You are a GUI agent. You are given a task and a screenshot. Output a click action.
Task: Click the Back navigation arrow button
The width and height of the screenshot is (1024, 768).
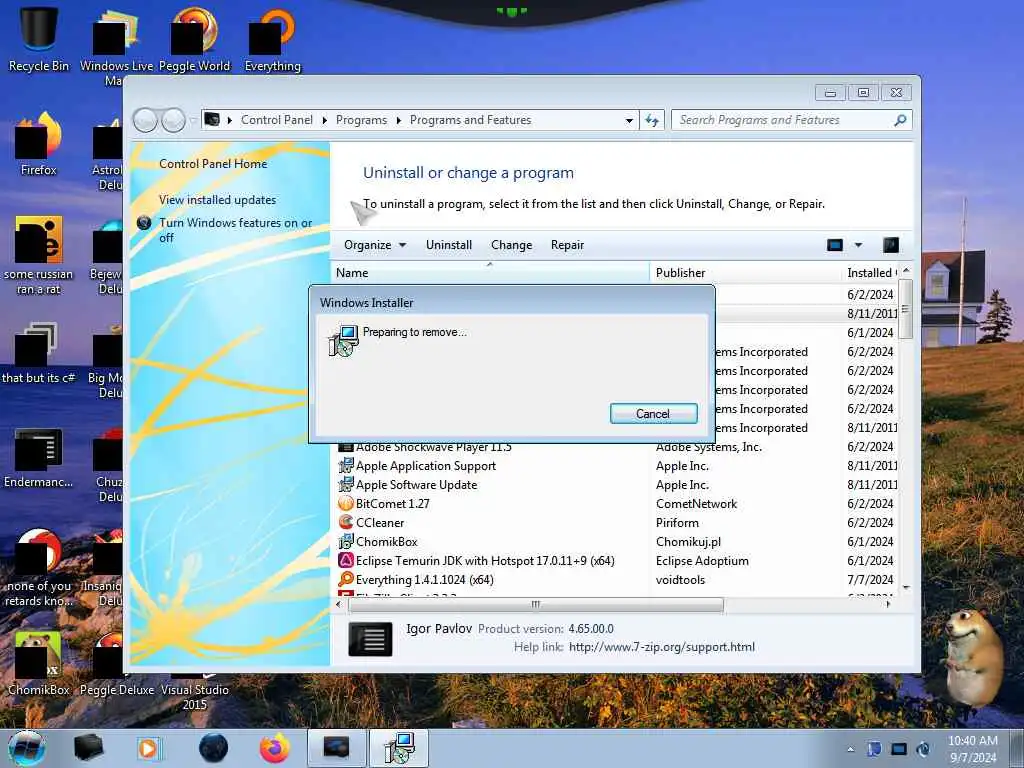145,120
